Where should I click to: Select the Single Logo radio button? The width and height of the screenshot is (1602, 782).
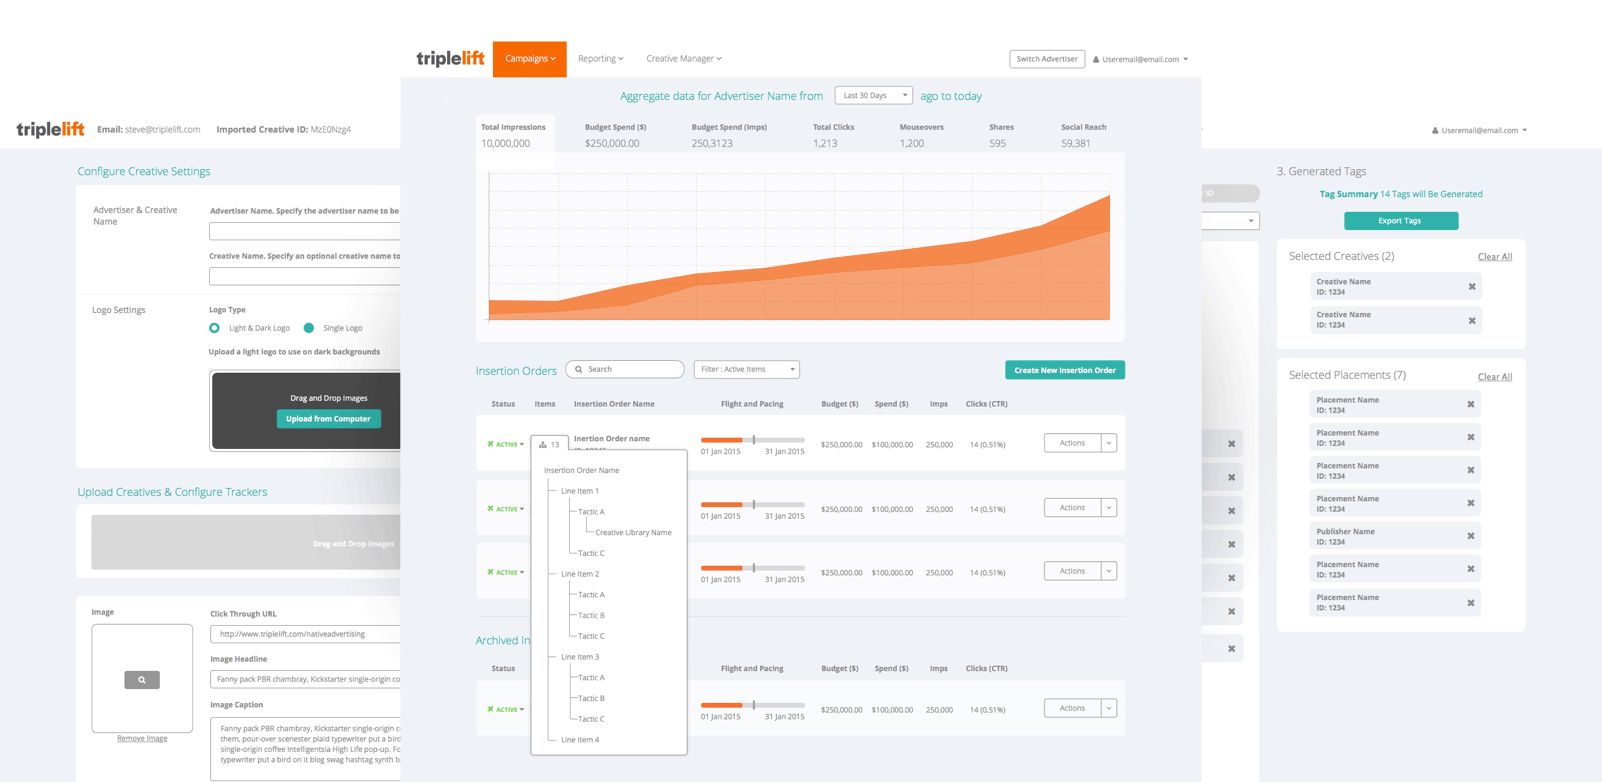click(x=309, y=328)
